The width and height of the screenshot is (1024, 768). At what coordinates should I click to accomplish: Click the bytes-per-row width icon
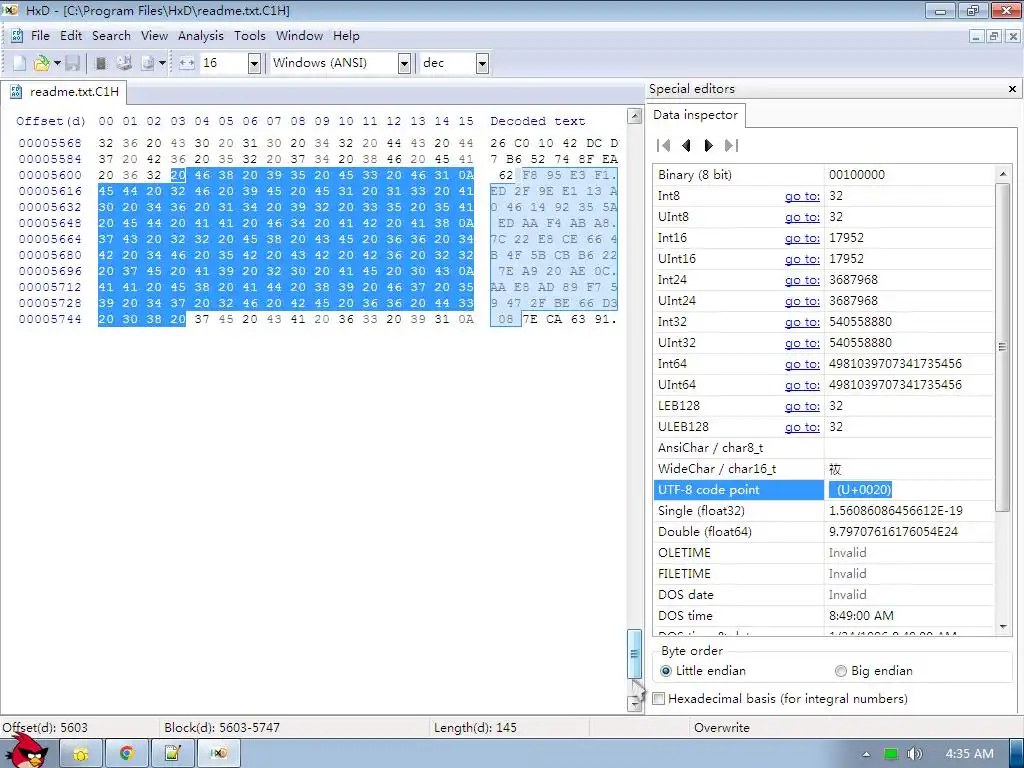click(x=187, y=63)
